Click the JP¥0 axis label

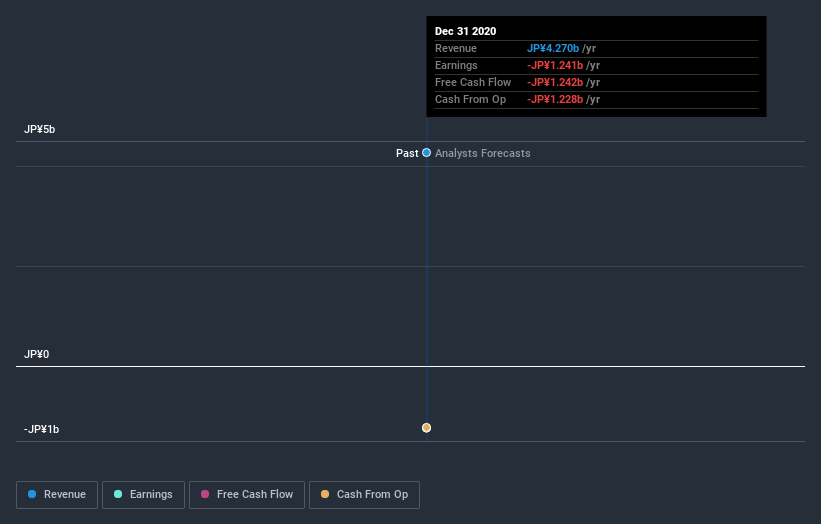coord(37,354)
